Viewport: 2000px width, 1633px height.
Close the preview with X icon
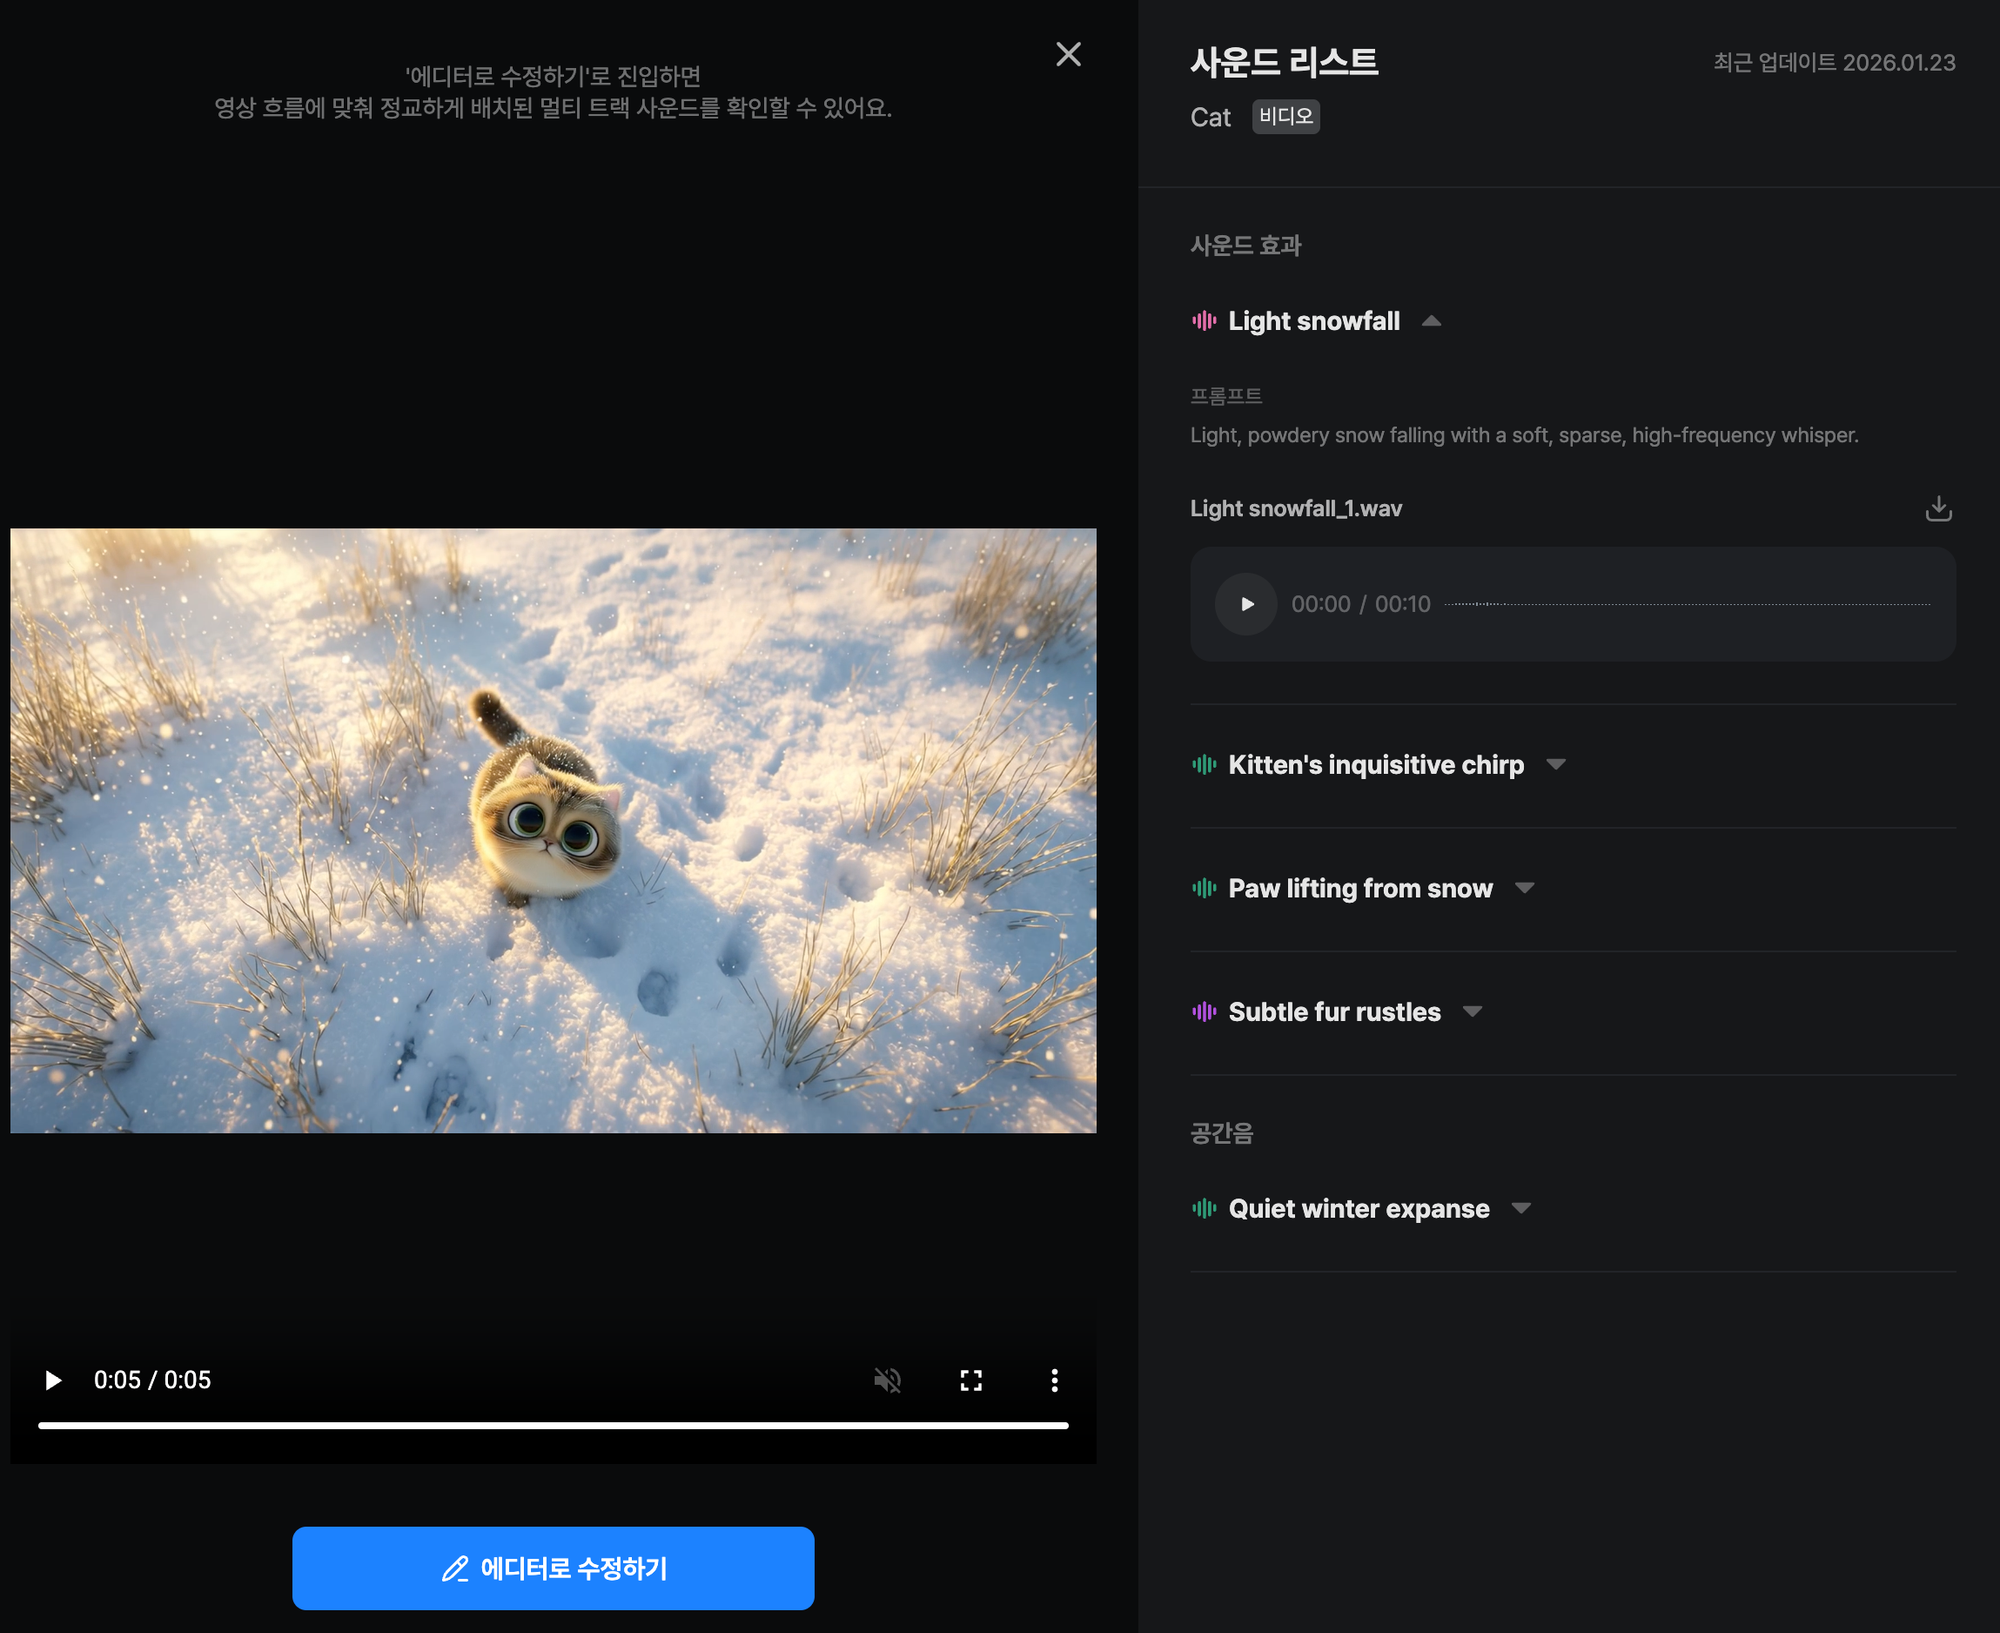coord(1068,54)
